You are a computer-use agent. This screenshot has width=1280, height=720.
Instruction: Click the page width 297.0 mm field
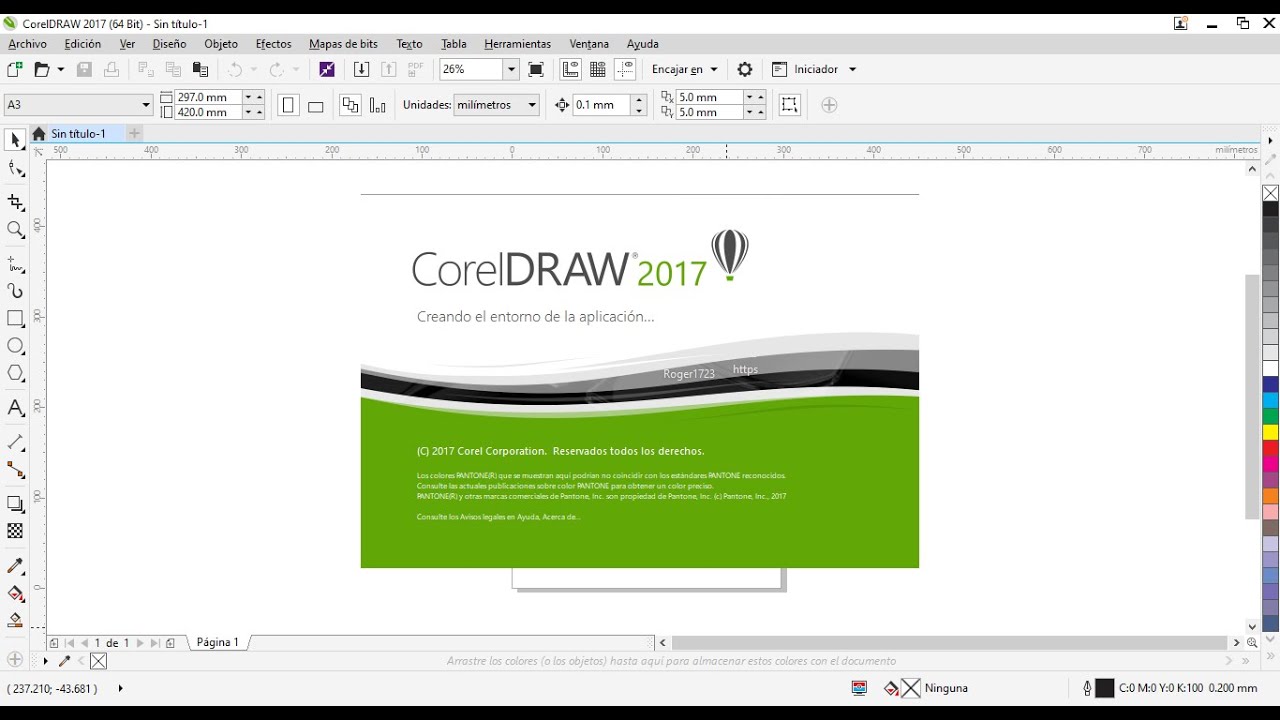(208, 97)
